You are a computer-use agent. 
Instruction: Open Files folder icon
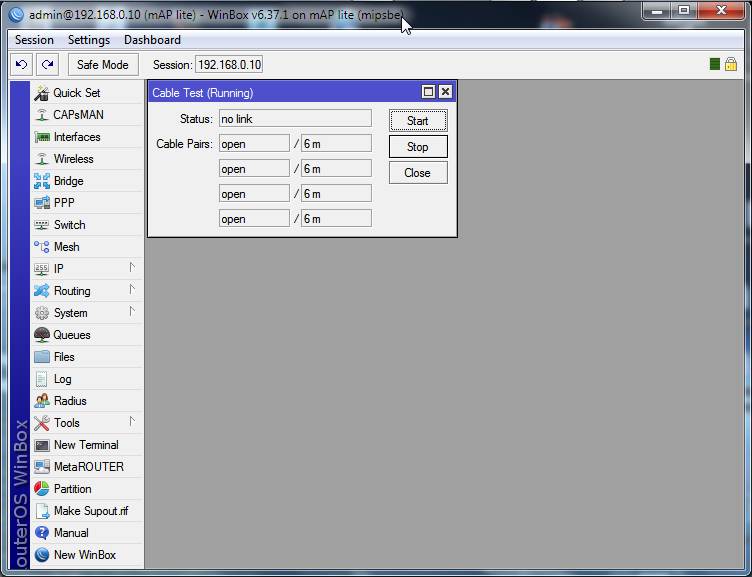(42, 357)
